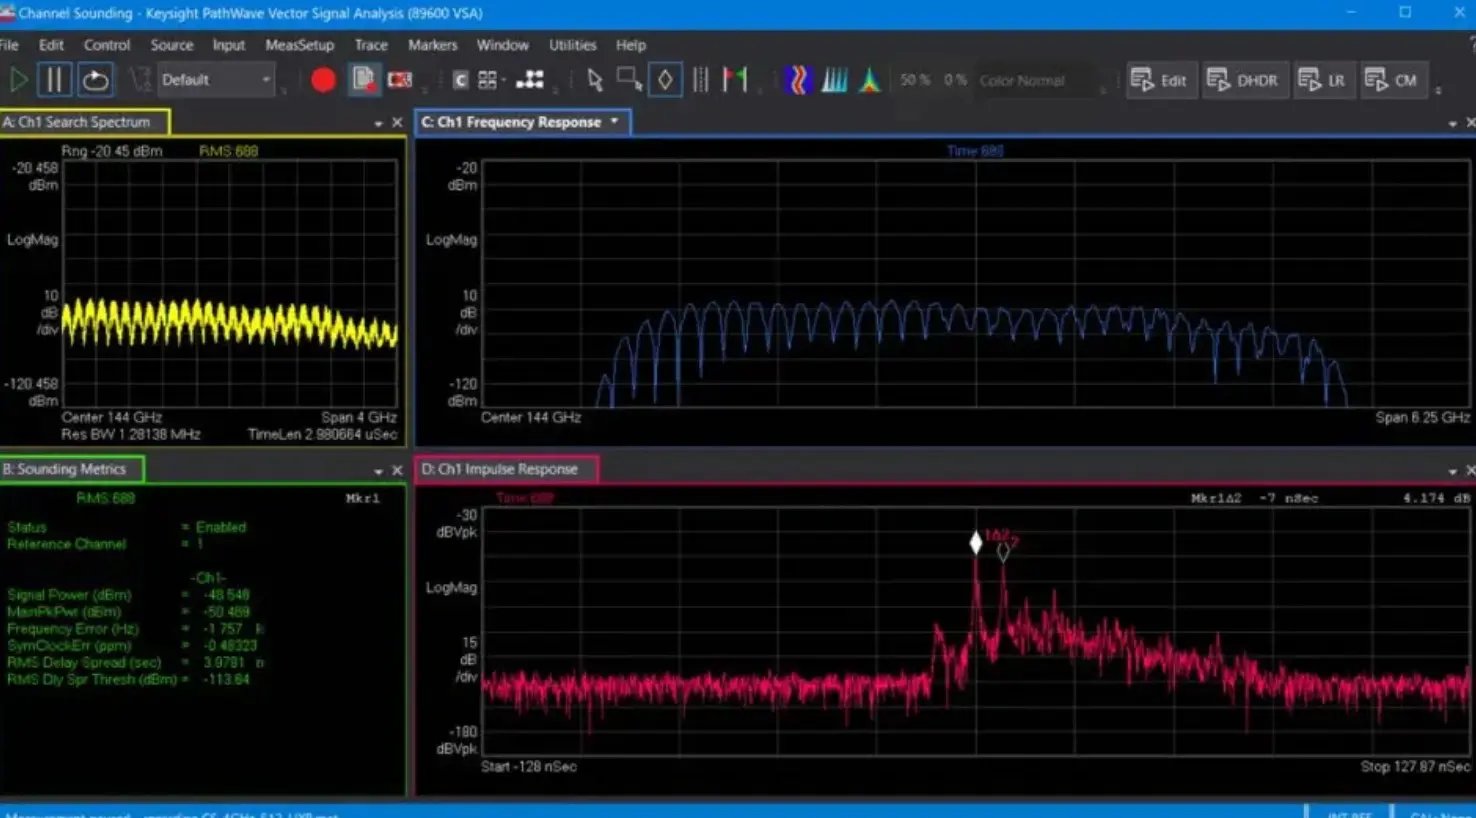1476x818 pixels.
Task: Click the red clear-recording icon
Action: tap(400, 80)
